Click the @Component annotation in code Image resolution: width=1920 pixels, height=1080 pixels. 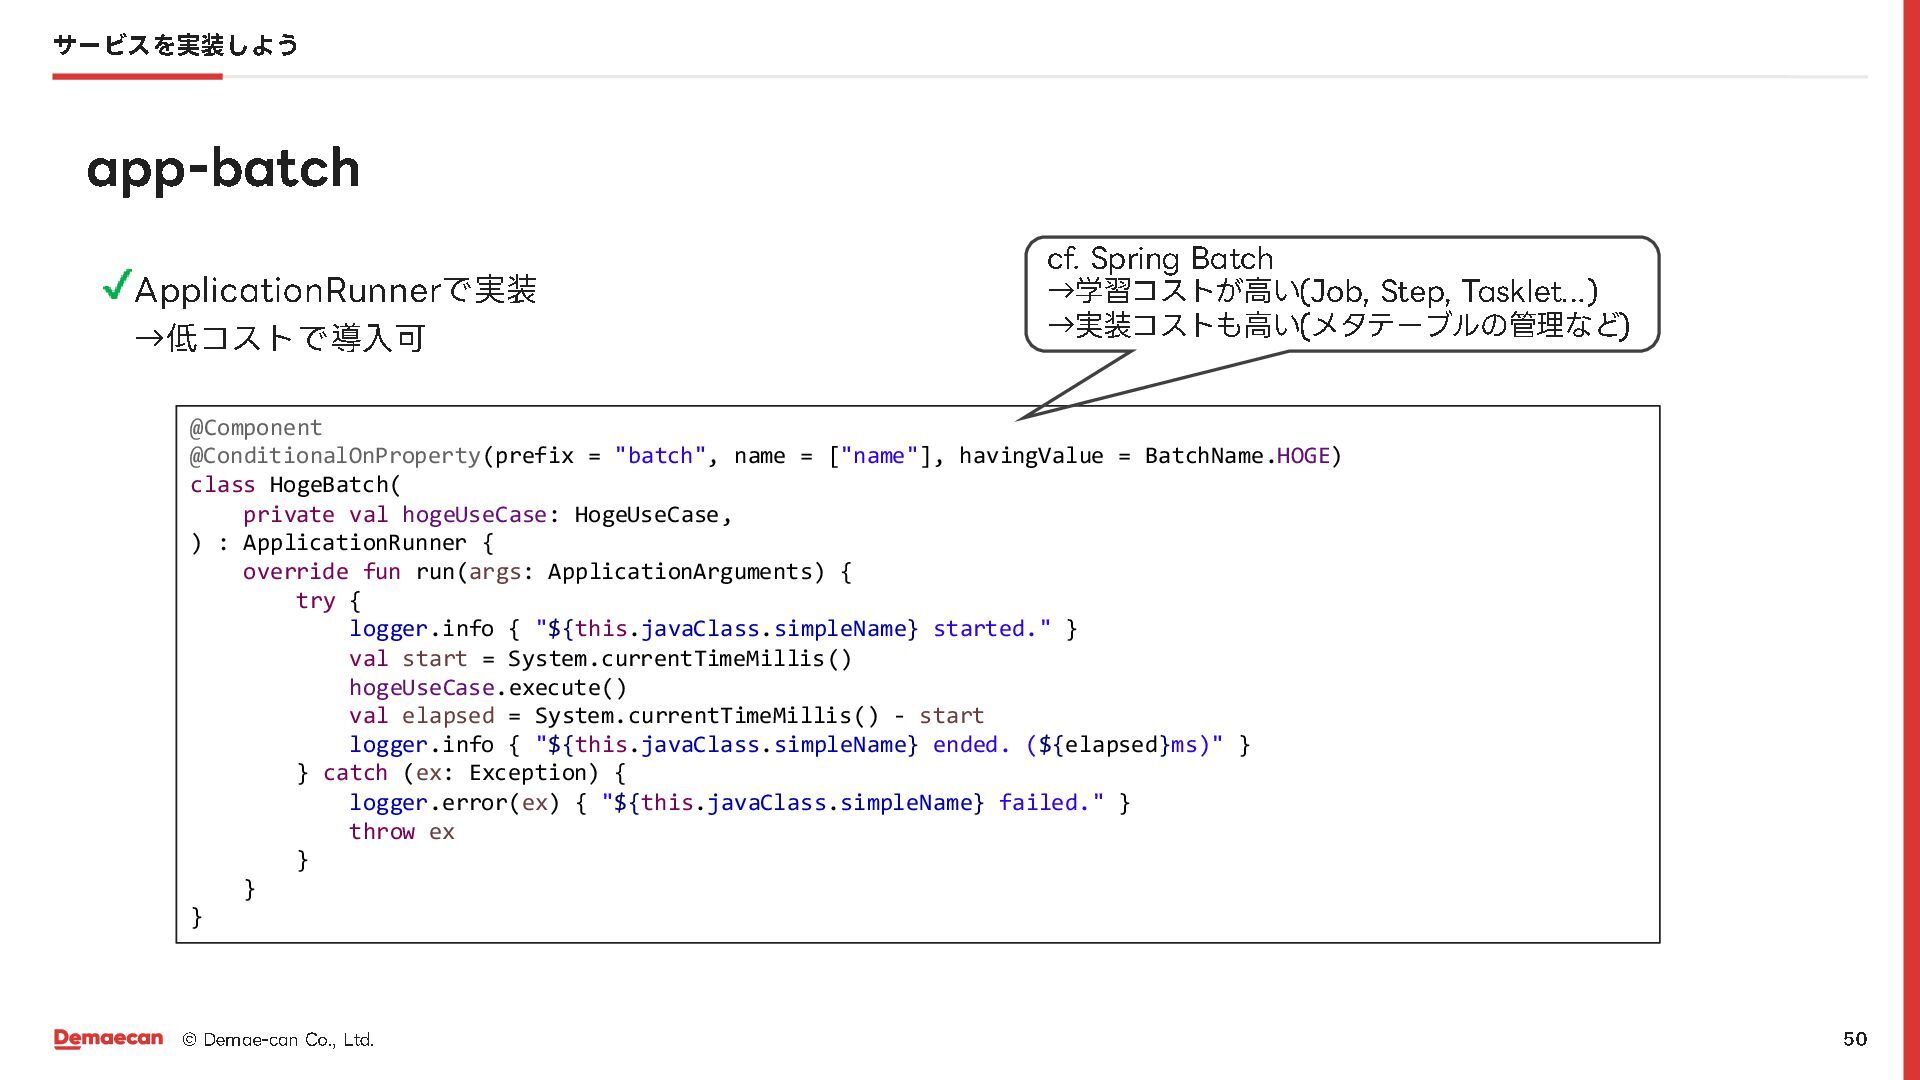(256, 428)
